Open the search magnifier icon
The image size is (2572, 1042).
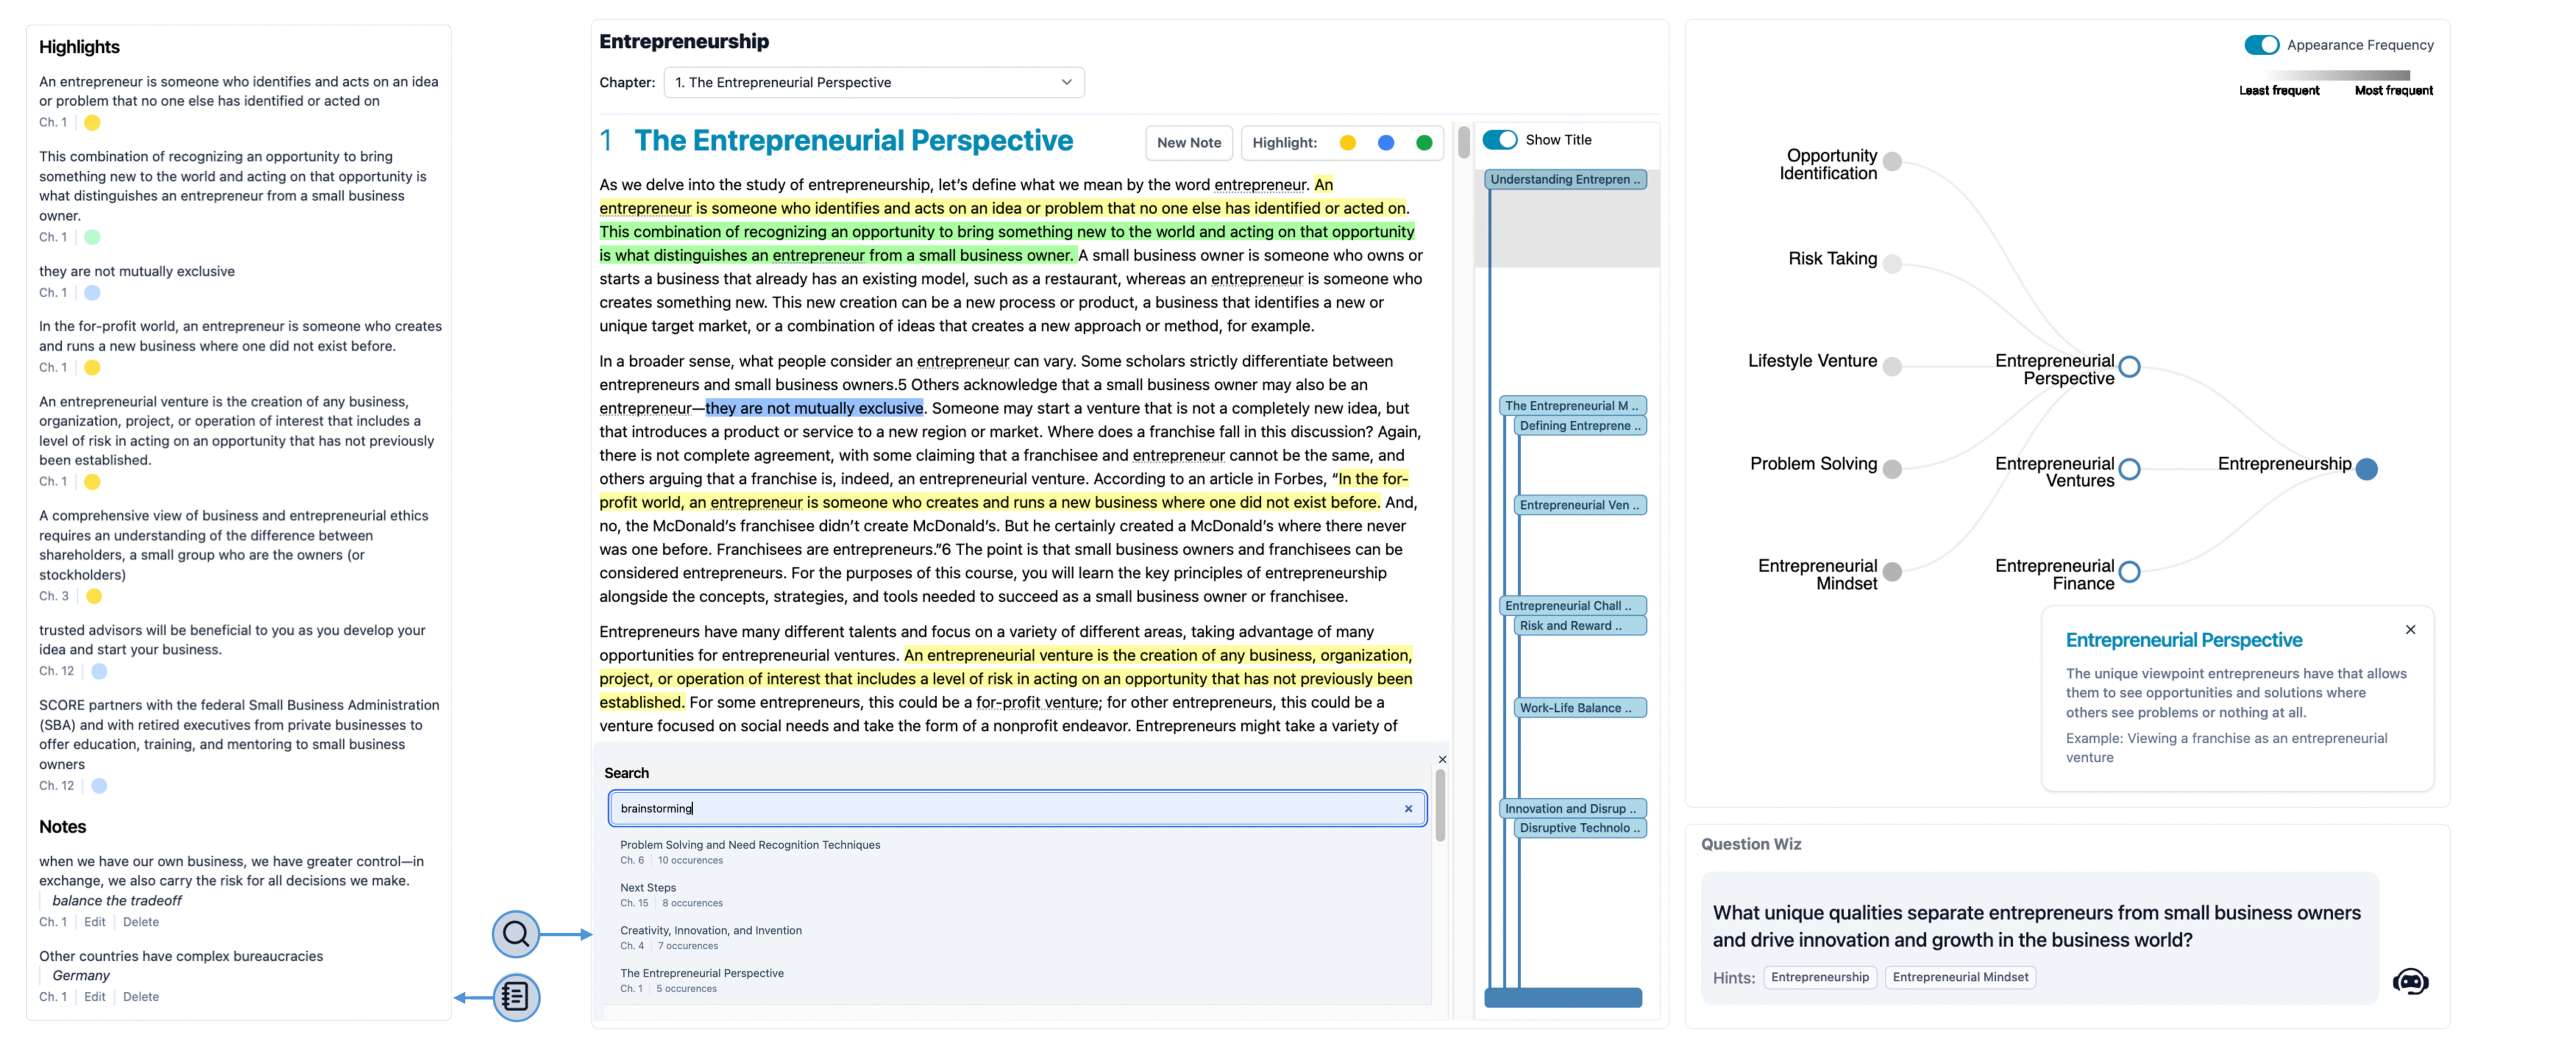516,933
